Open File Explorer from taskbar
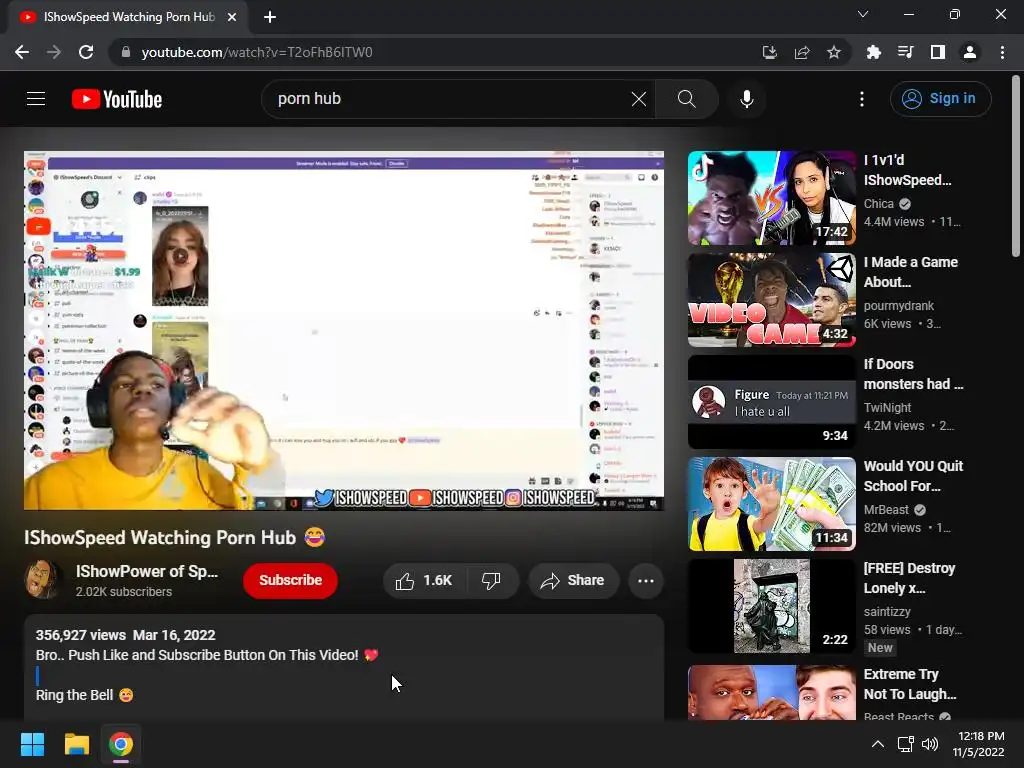This screenshot has height=768, width=1024. (x=76, y=744)
